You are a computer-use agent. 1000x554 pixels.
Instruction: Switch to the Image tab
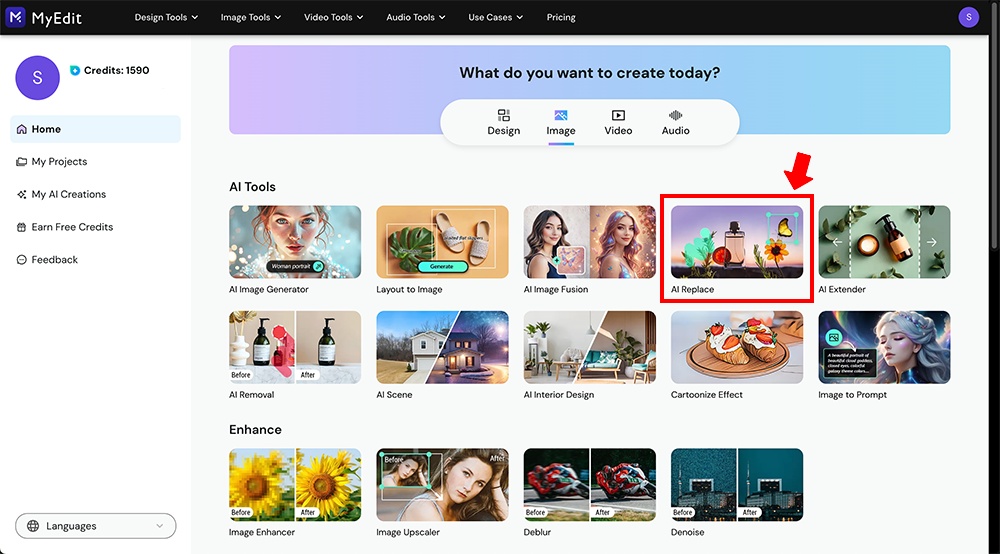coord(561,123)
